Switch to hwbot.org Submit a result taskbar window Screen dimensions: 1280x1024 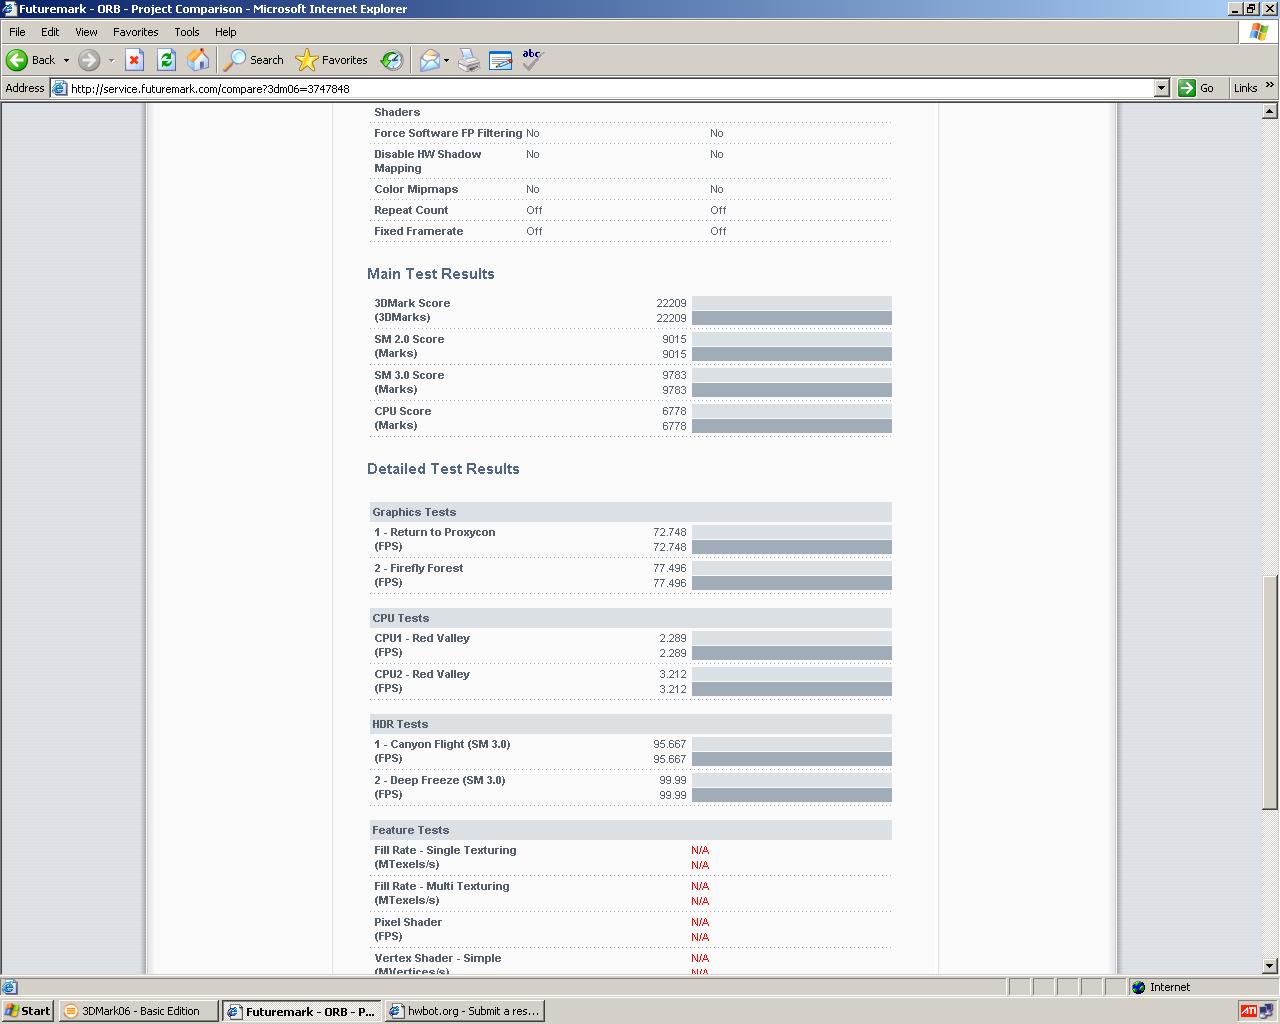(464, 1011)
